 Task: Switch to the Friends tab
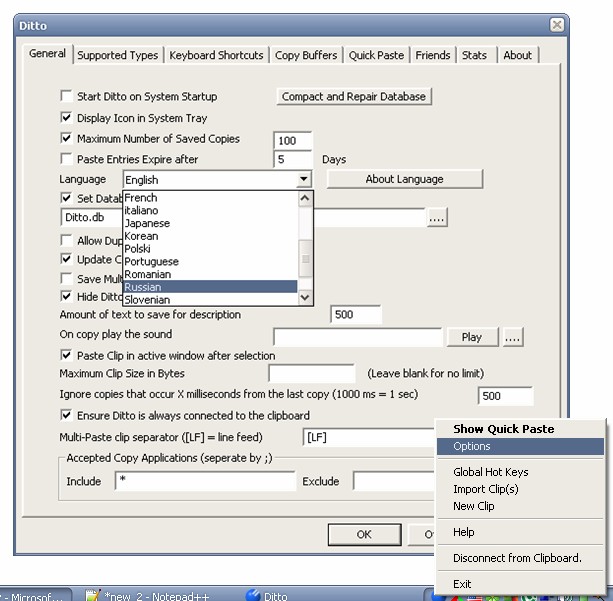click(433, 55)
